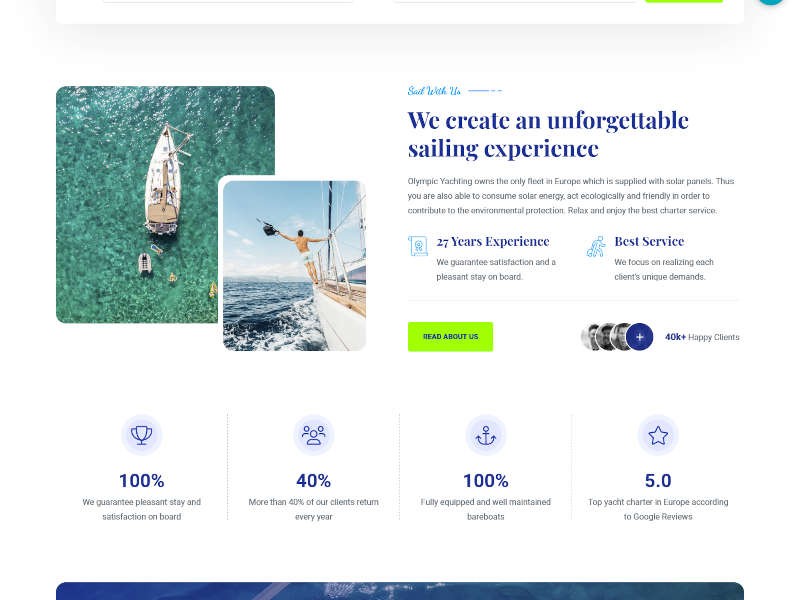Click the anchor icon
The height and width of the screenshot is (600, 800).
tap(485, 435)
